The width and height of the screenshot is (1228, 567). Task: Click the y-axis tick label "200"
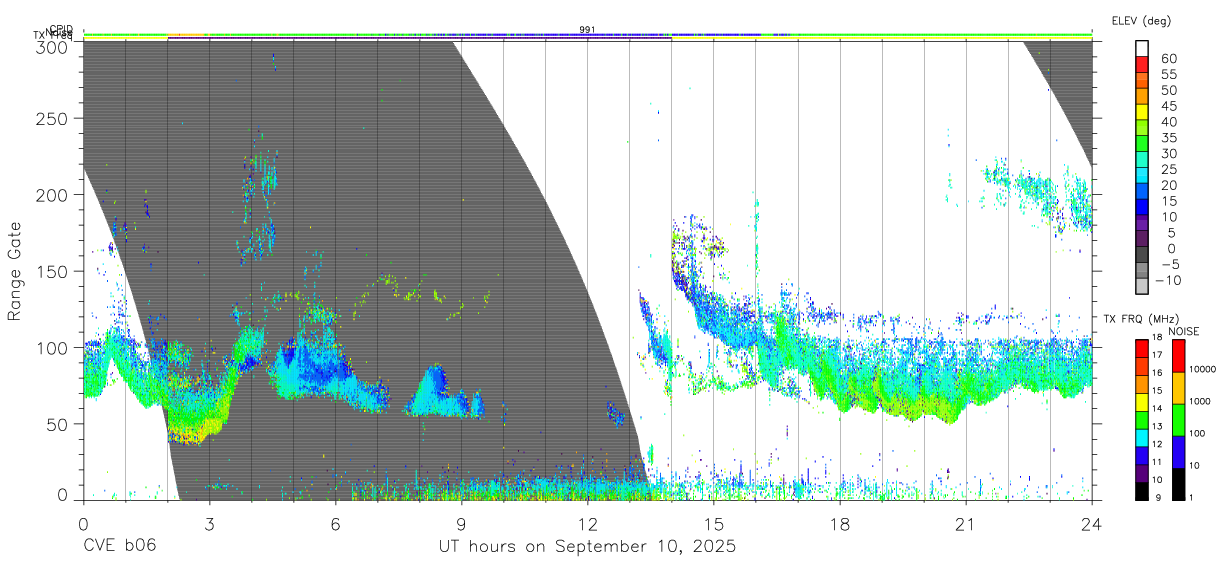point(52,195)
